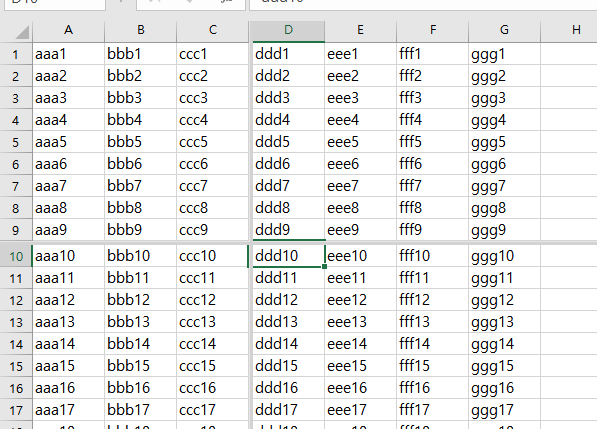The height and width of the screenshot is (429, 597).
Task: Select row 1 header
Action: [16, 54]
